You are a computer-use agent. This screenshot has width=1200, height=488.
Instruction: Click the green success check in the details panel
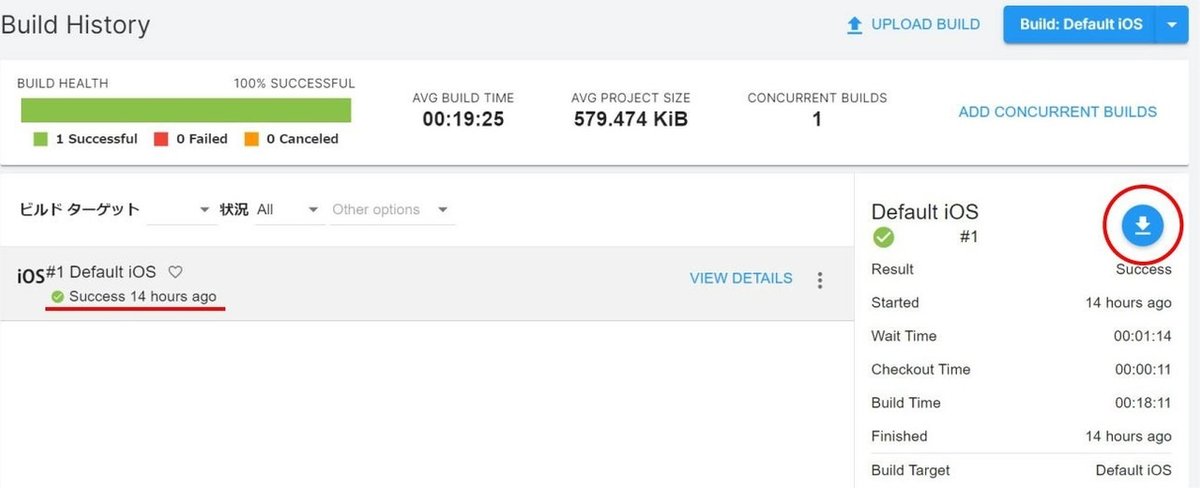click(884, 238)
